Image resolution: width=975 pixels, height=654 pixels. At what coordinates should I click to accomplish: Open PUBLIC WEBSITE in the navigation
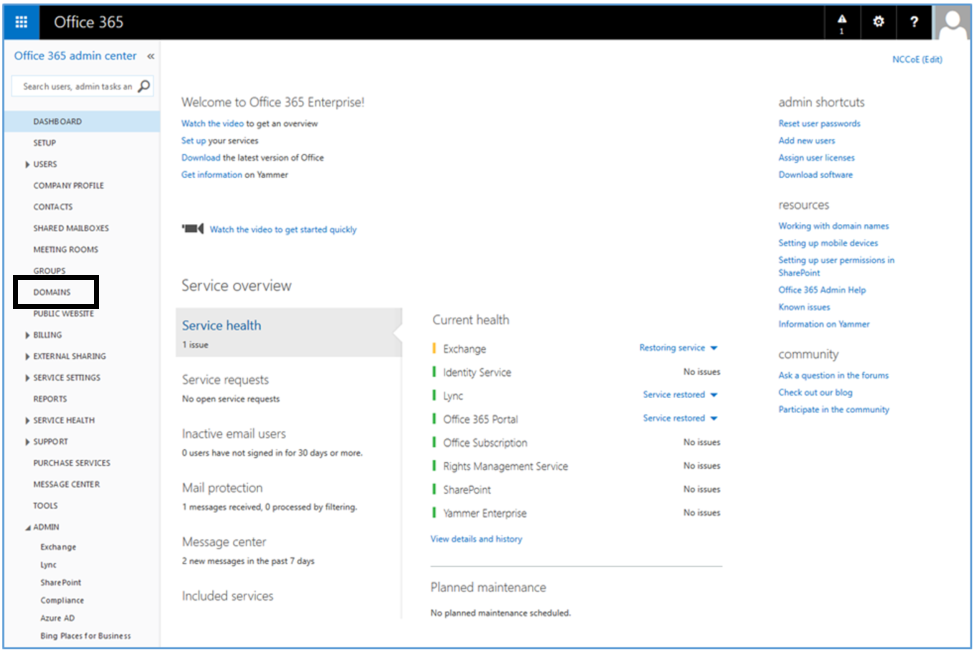(x=63, y=314)
